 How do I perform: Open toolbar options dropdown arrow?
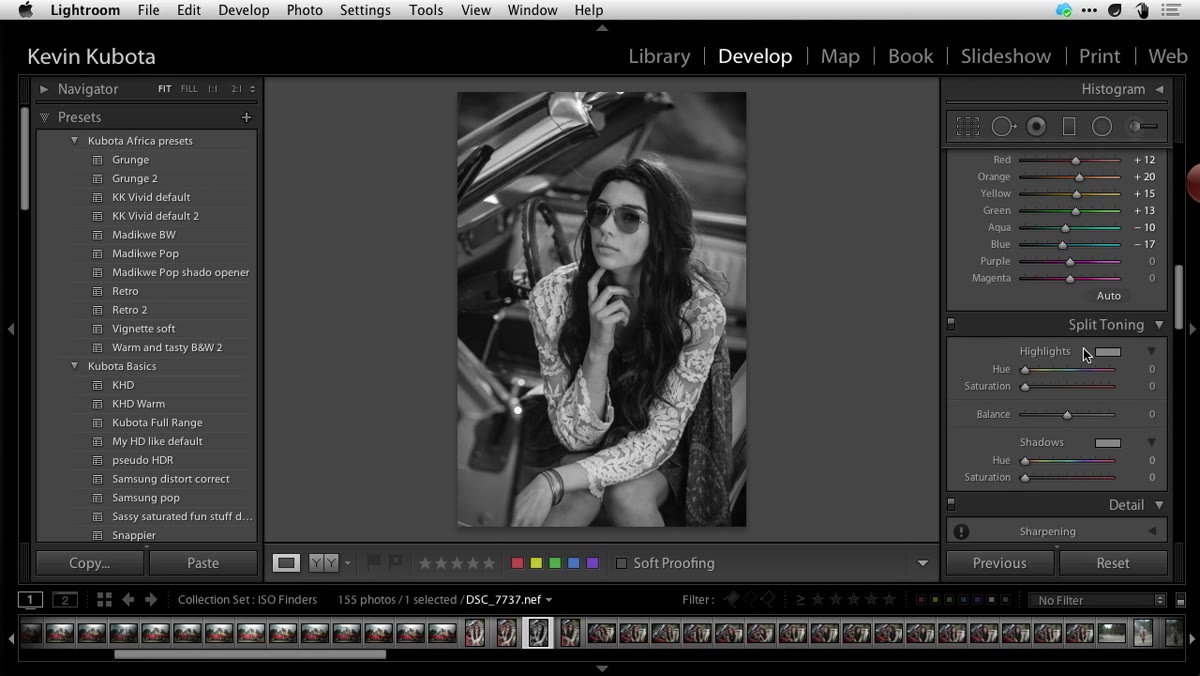[923, 563]
